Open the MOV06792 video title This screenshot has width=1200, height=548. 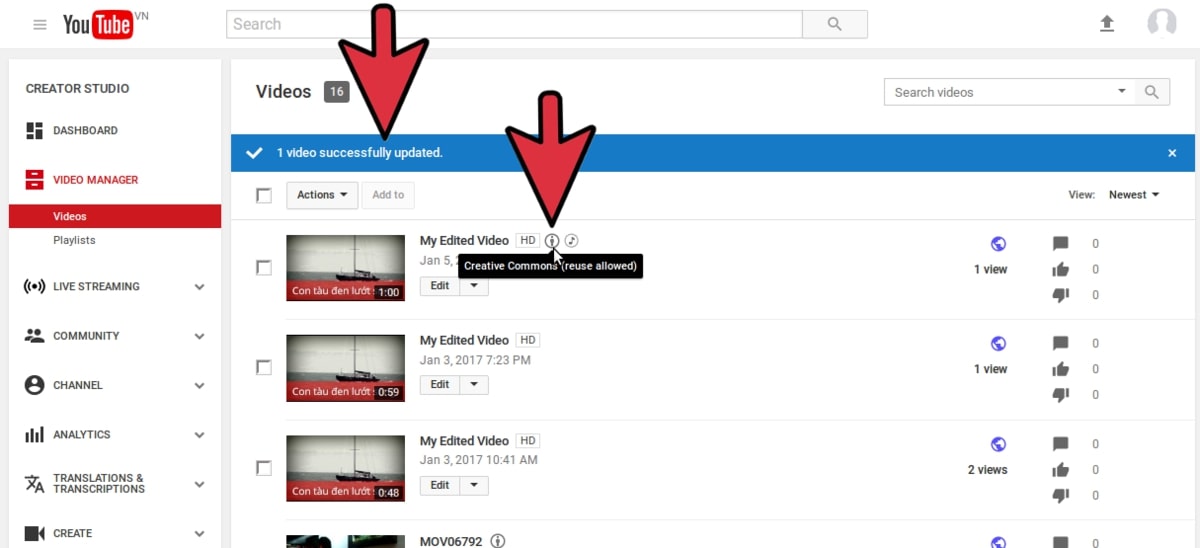click(451, 541)
